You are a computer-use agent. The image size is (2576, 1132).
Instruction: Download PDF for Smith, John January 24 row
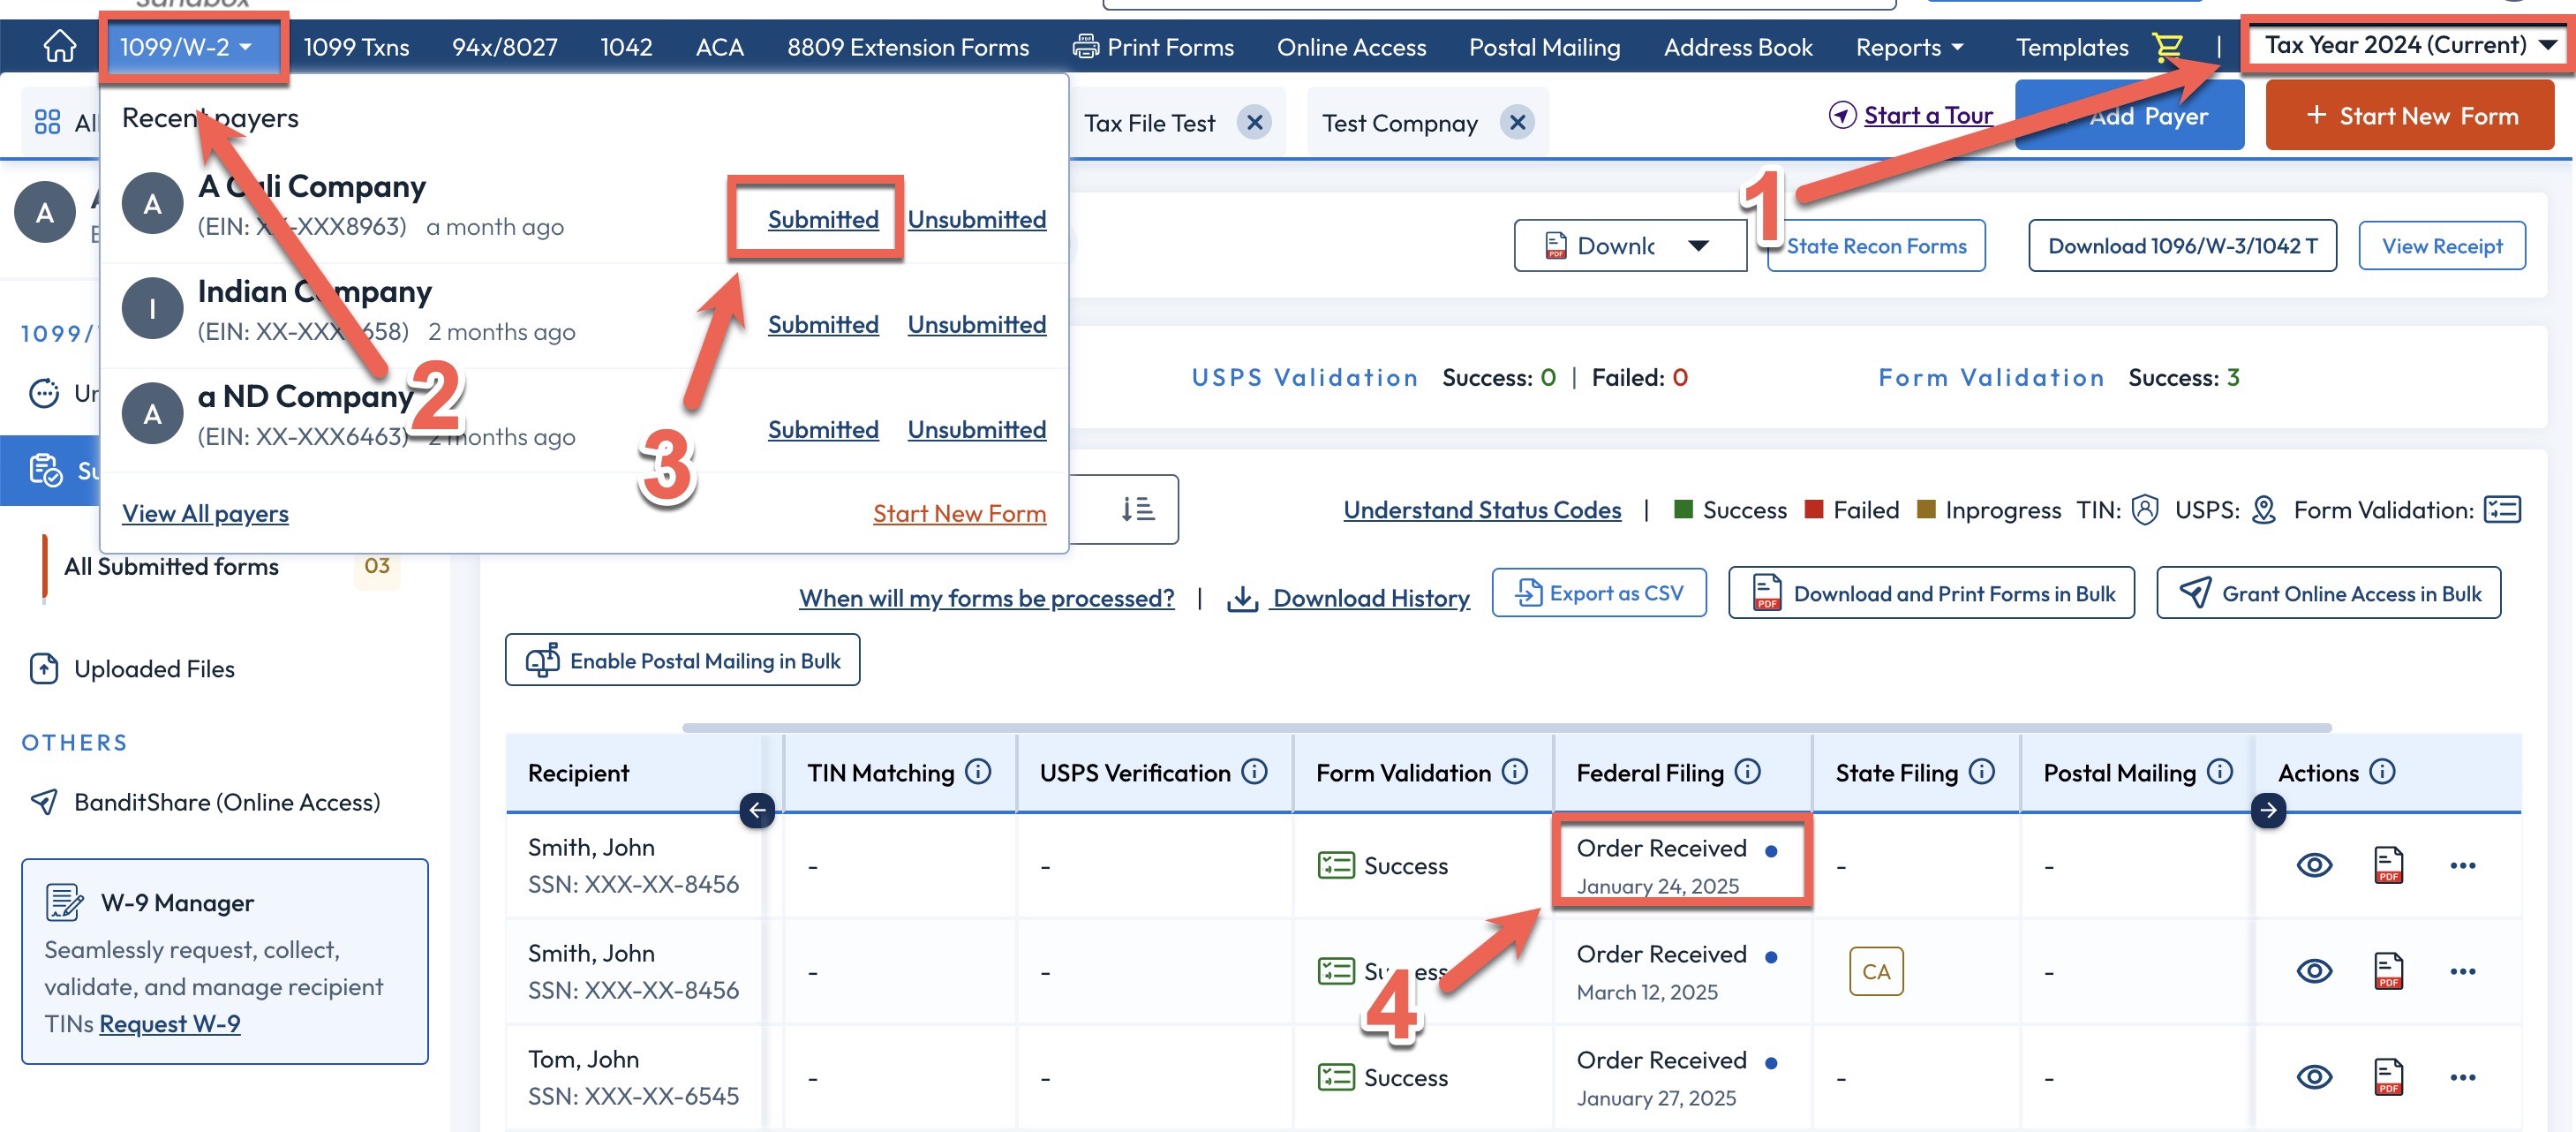2388,865
